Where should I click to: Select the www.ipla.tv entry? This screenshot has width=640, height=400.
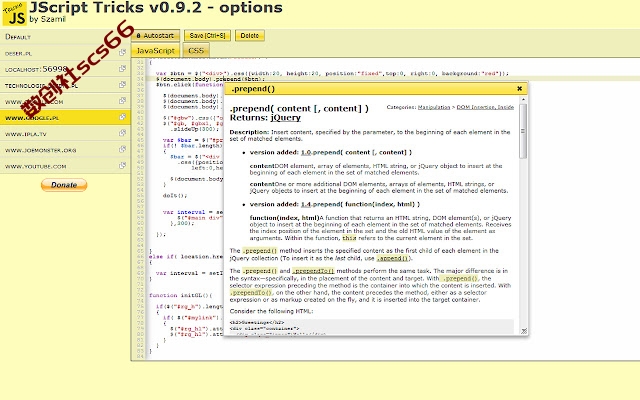65,133
